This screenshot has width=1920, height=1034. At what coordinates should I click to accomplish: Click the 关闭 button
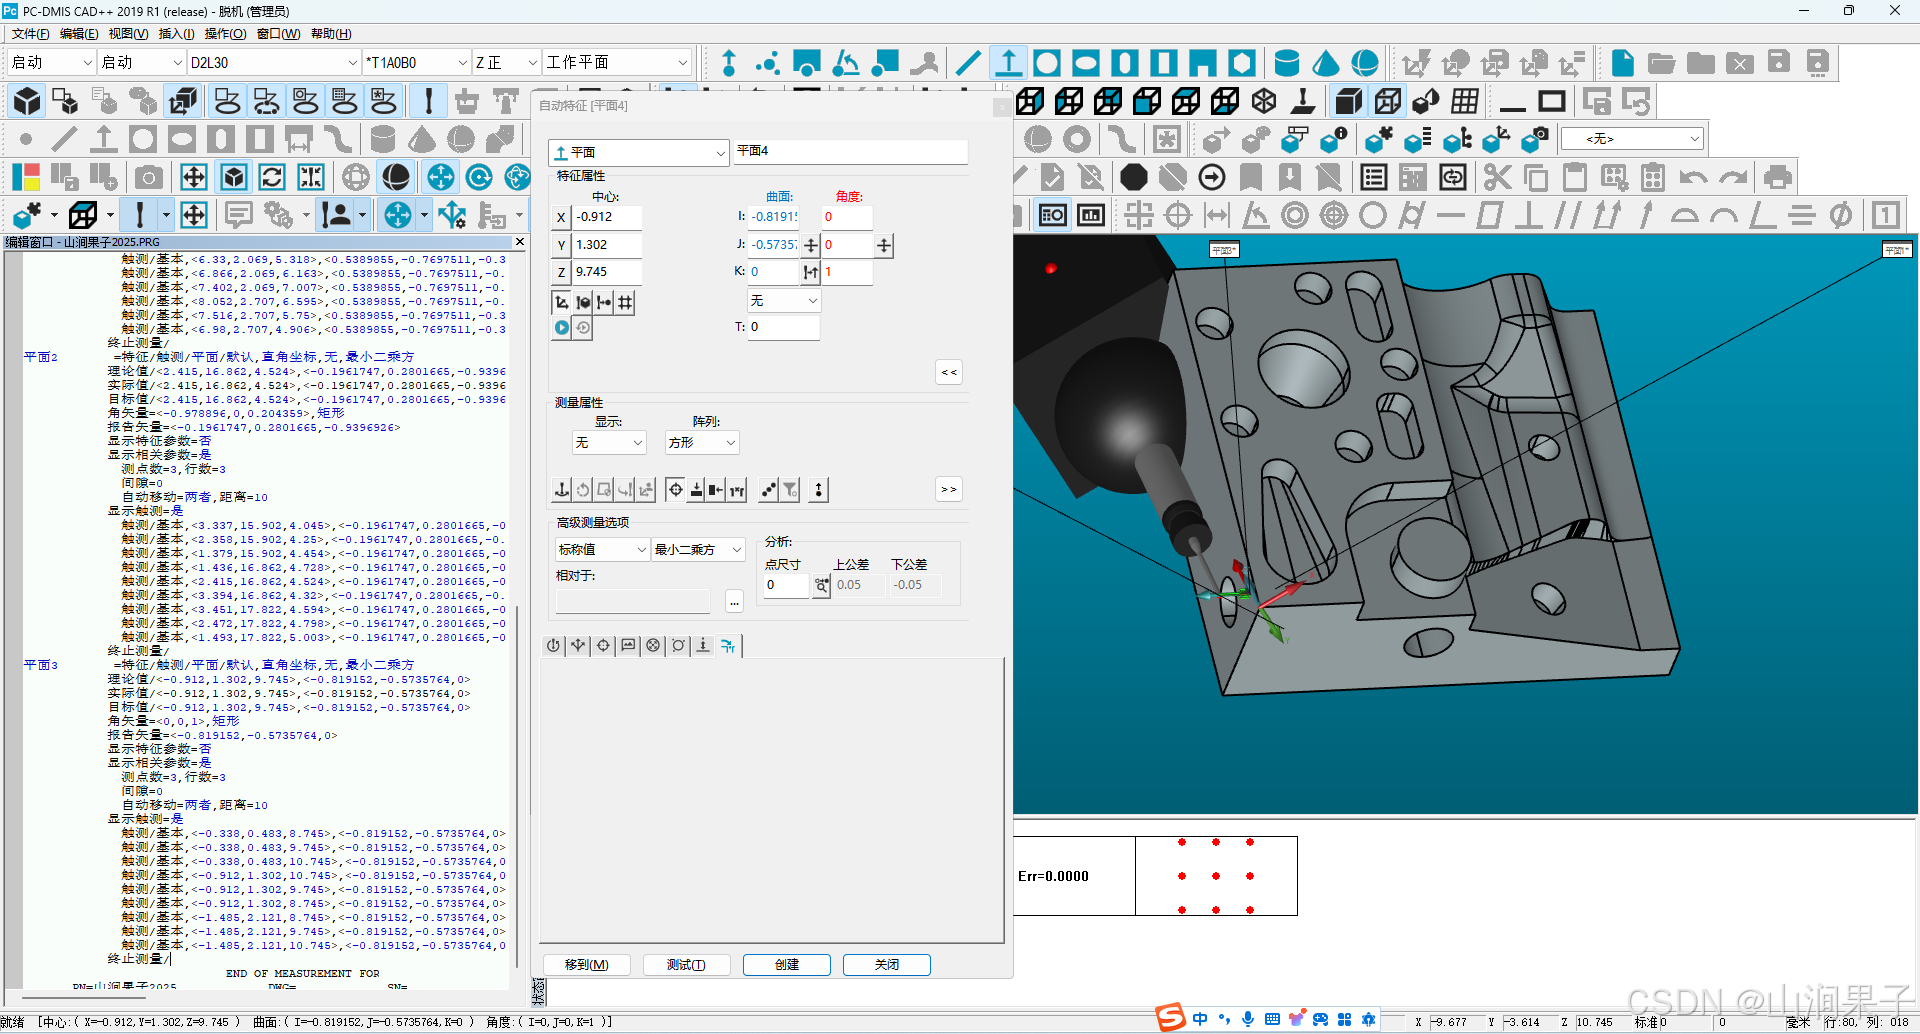[x=887, y=965]
